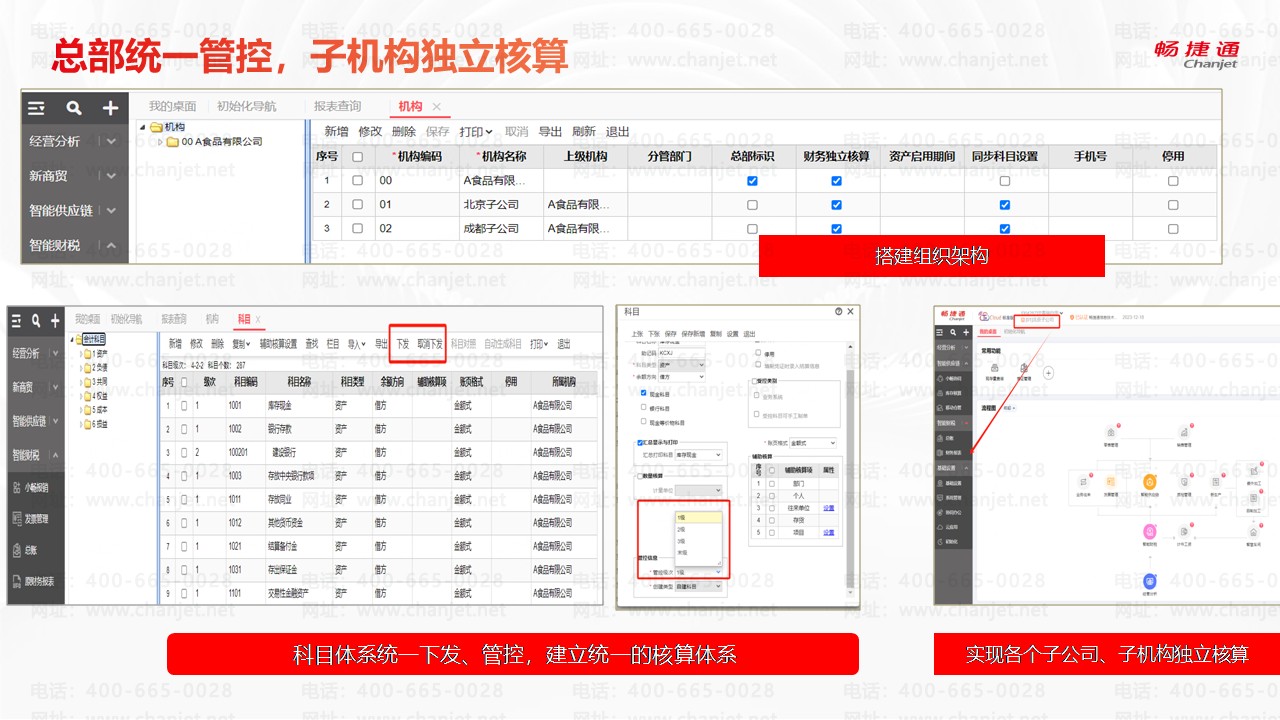Viewport: 1280px width, 720px height.
Task: Open the 导入 dropdown in the 科目 list toolbar
Action: (356, 344)
